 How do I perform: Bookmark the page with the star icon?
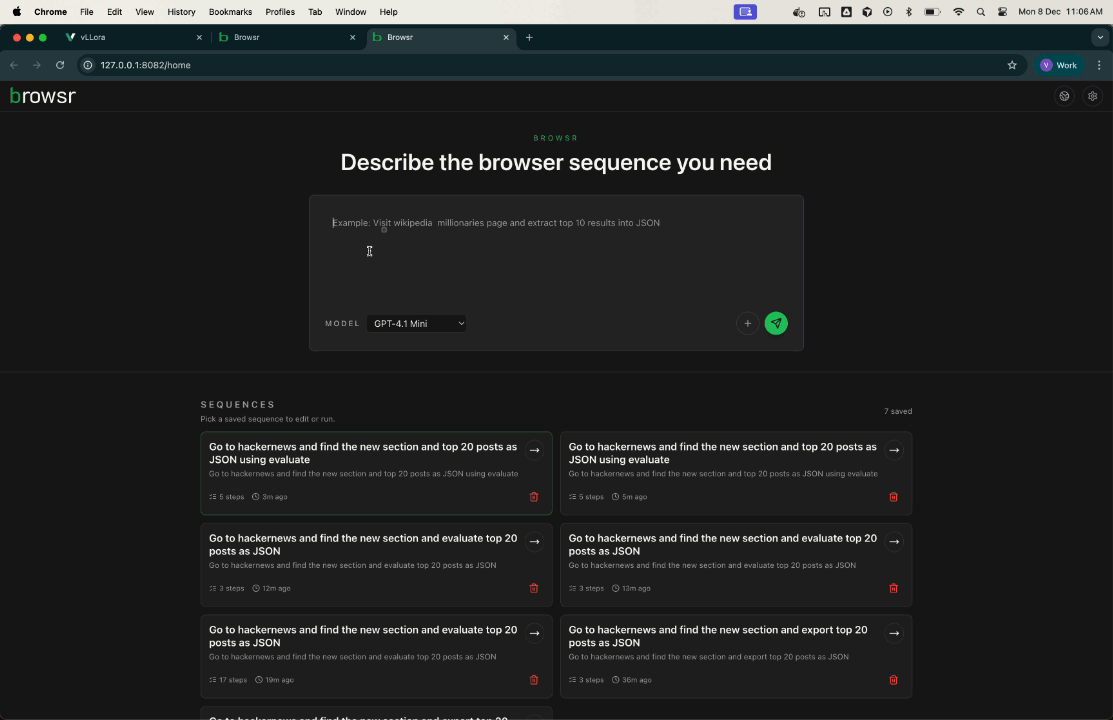1012,64
